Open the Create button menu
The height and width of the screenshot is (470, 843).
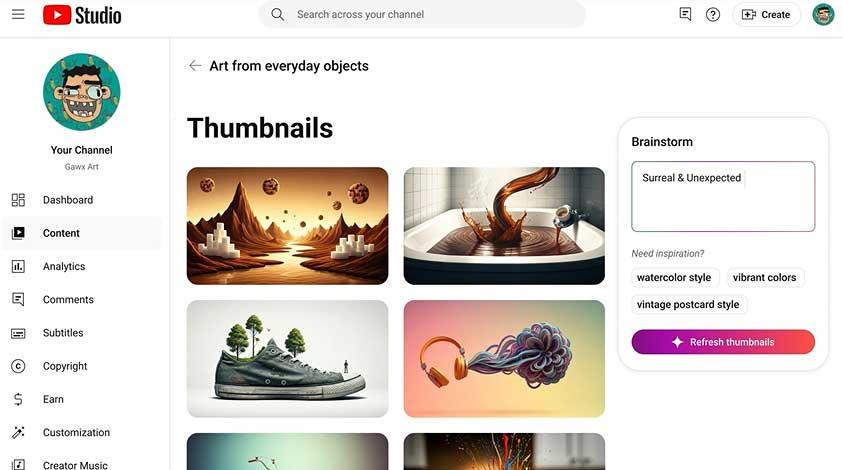(x=766, y=15)
